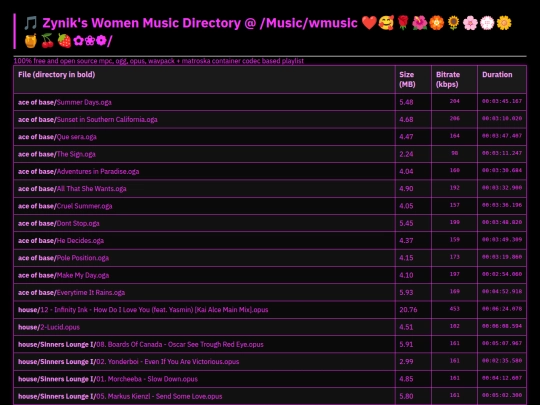Click the Que sera.oga link
The width and height of the screenshot is (540, 405).
pyautogui.click(x=76, y=137)
